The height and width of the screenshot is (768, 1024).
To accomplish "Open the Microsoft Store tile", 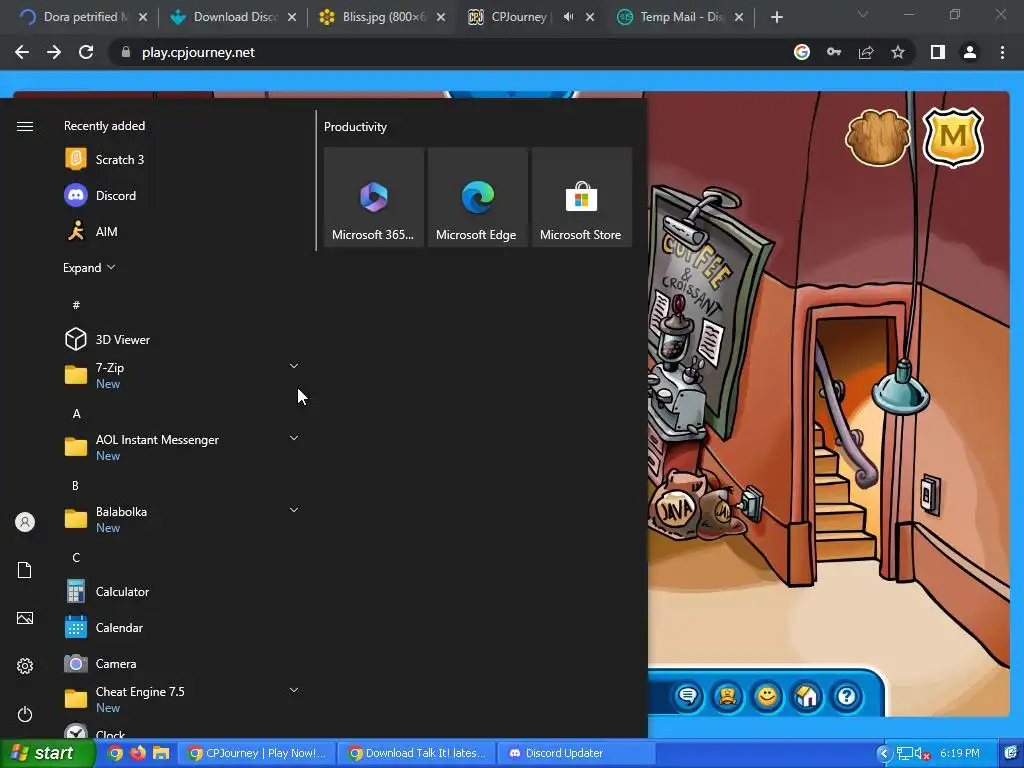I will (x=582, y=197).
